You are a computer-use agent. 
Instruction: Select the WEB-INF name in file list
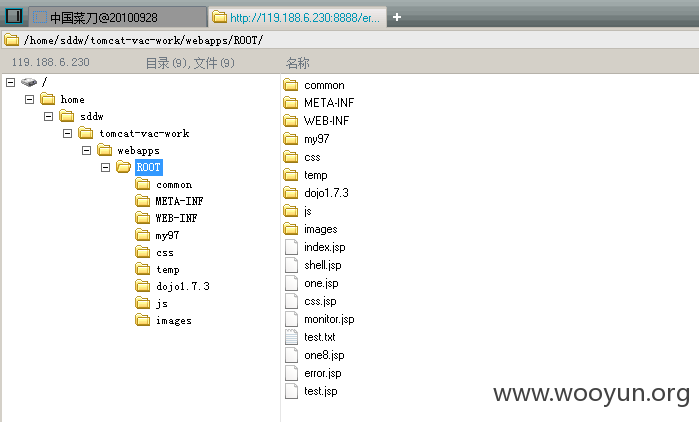click(x=326, y=121)
